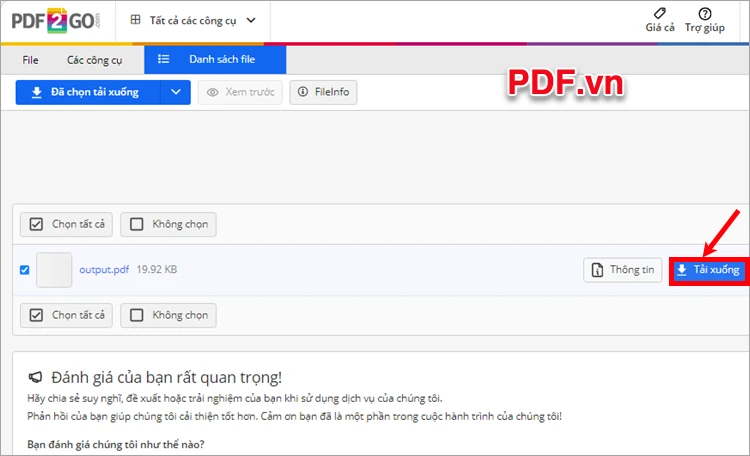
Task: Click the Xem trước preview button
Action: [240, 92]
